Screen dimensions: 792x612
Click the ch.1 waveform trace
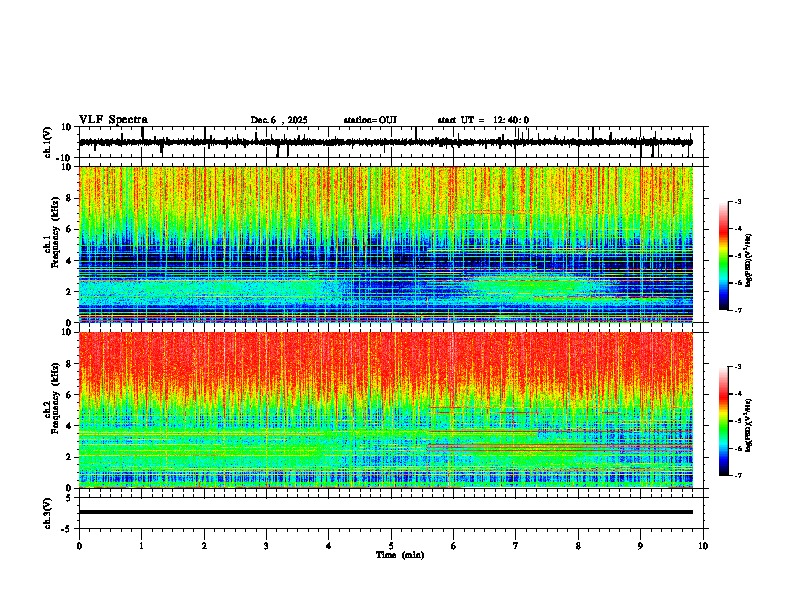click(x=386, y=142)
